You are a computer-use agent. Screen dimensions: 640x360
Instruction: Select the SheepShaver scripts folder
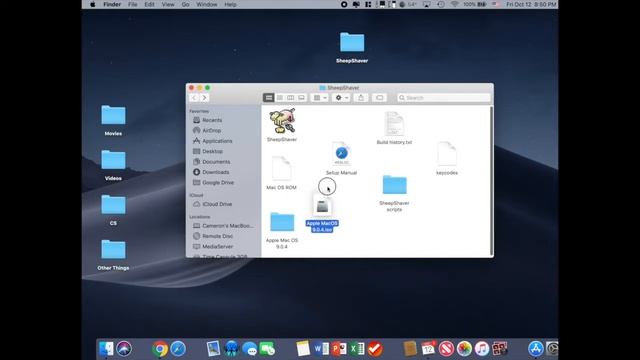[394, 185]
